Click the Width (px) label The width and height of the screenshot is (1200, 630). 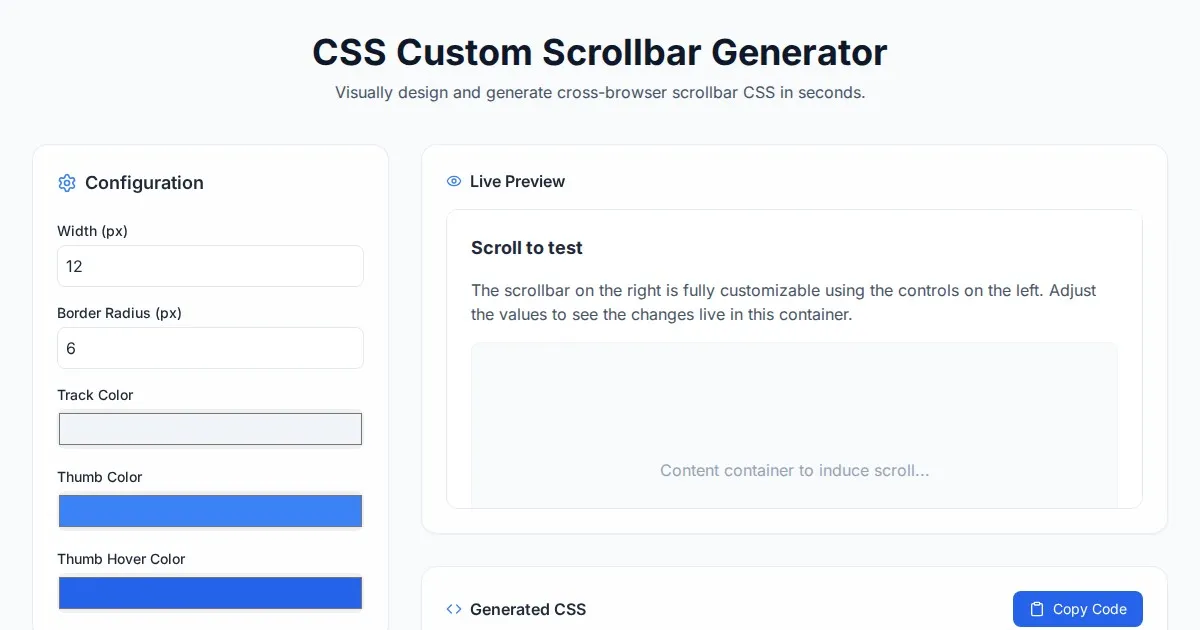(92, 231)
